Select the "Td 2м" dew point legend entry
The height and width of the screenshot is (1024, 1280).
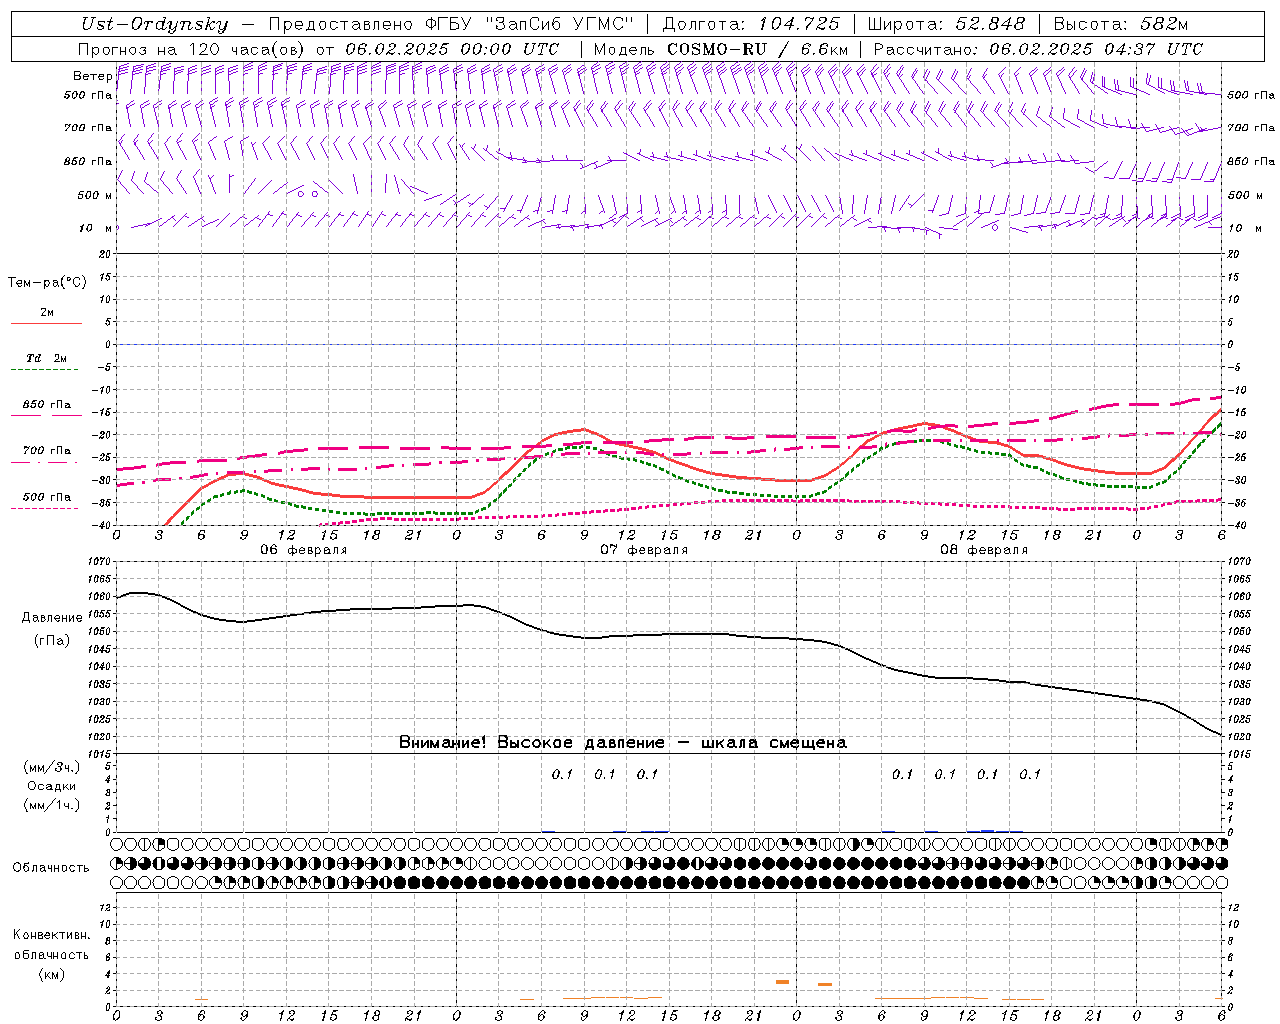pos(47,358)
